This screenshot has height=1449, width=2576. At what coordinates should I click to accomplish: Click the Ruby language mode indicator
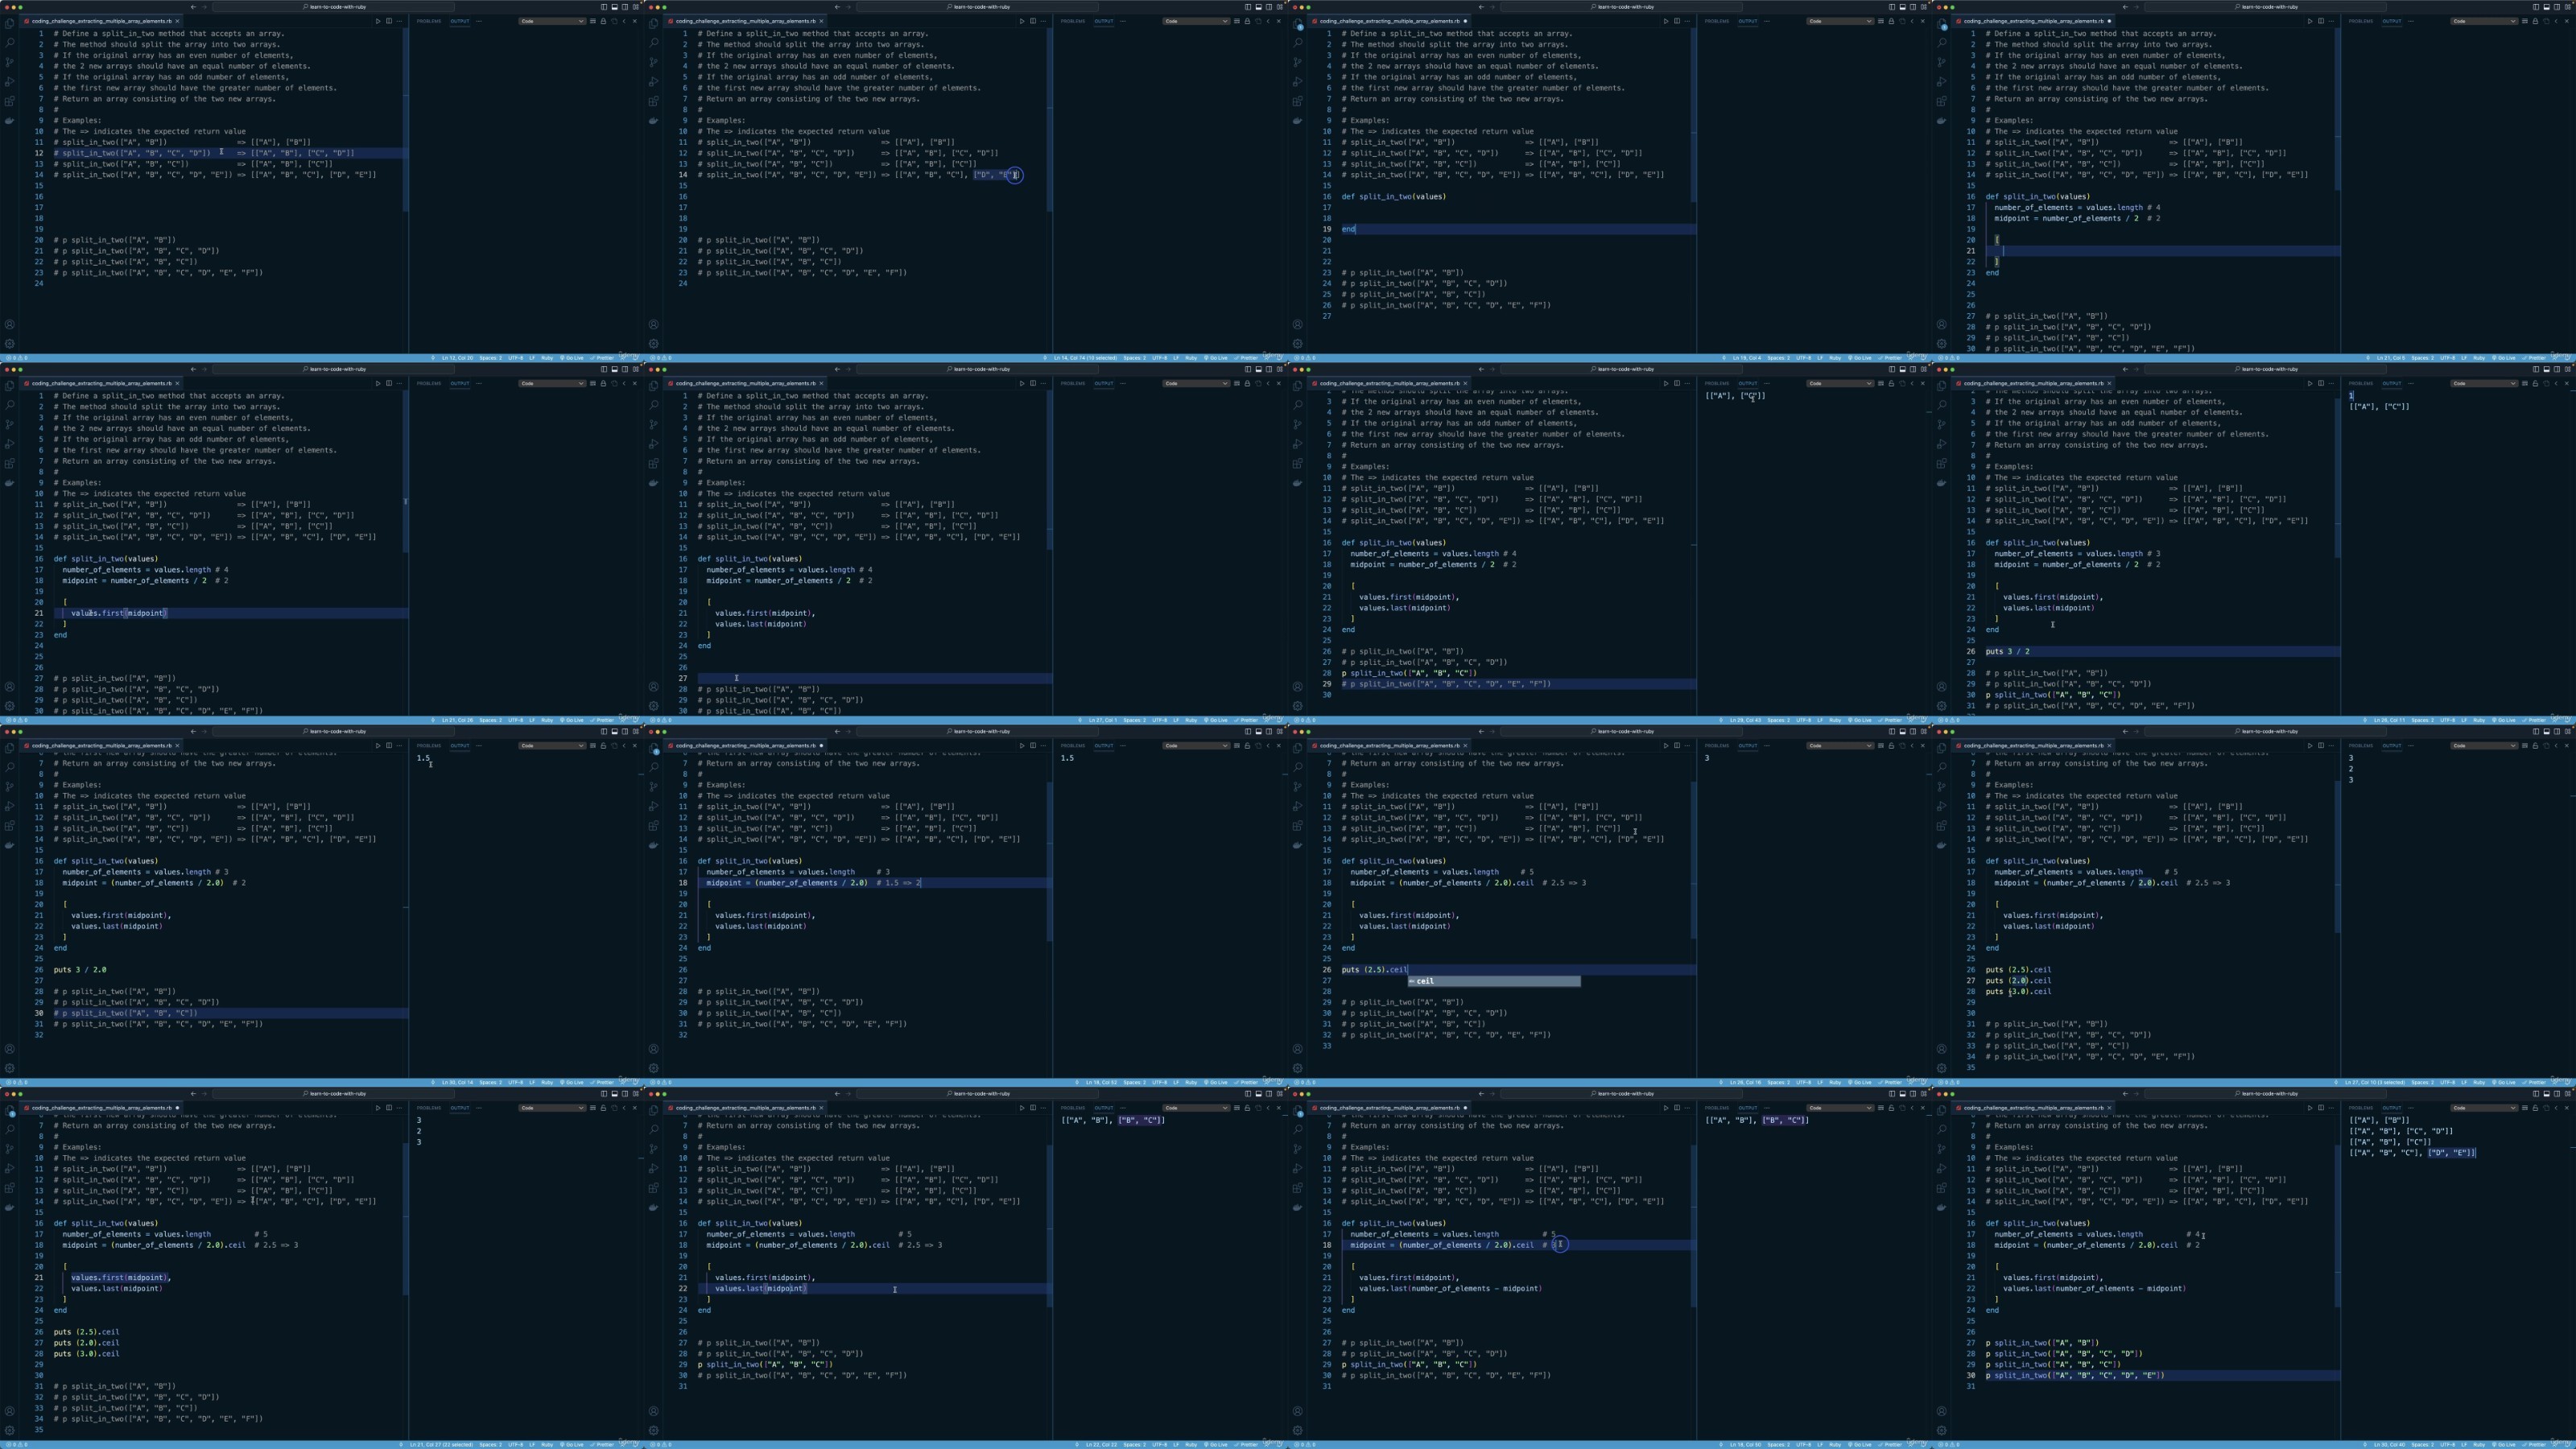(547, 357)
